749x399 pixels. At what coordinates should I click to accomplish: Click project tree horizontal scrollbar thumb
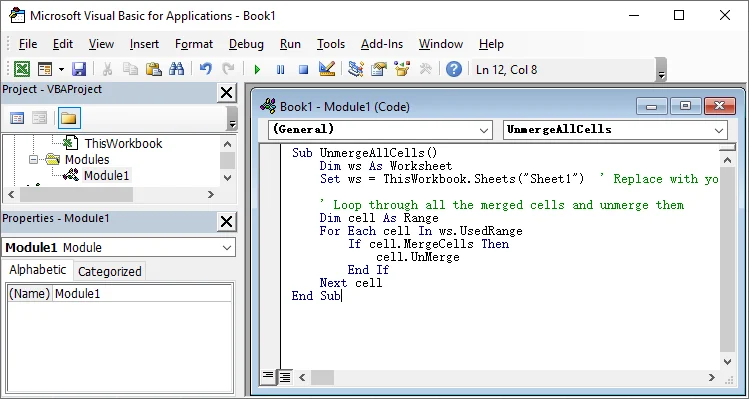coord(76,194)
